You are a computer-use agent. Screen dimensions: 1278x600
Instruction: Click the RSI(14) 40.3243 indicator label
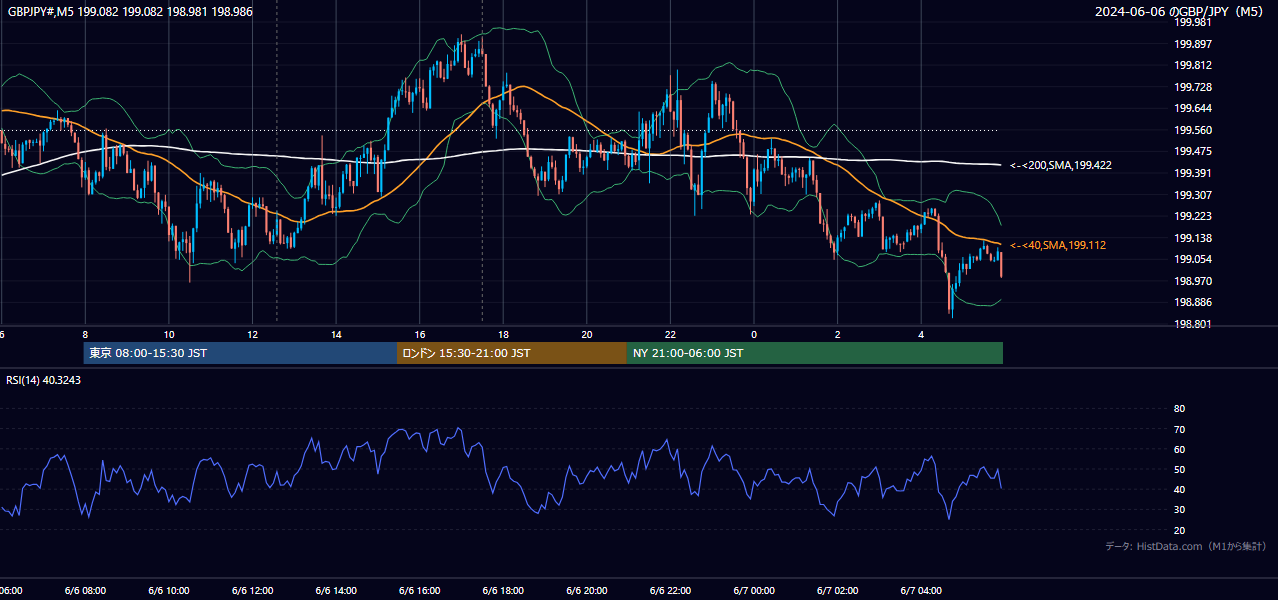pos(44,380)
